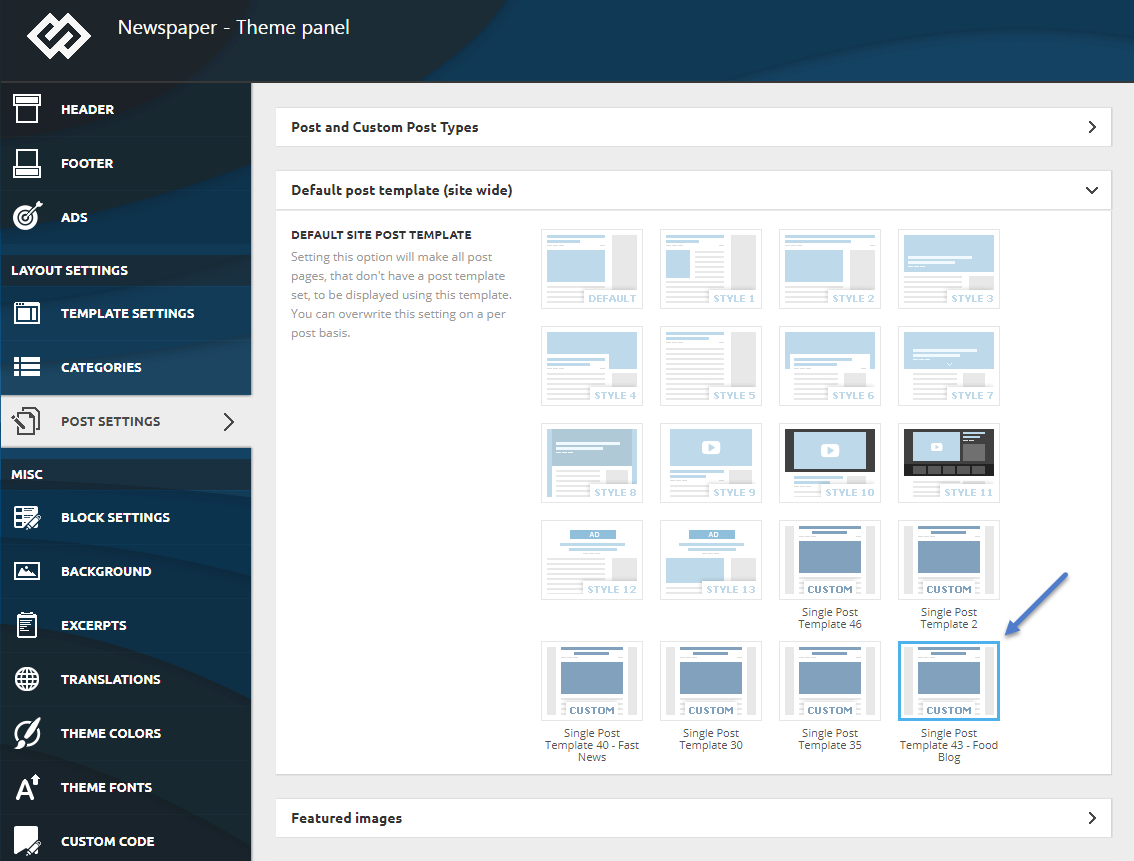This screenshot has height=861, width=1134.
Task: Select the STYLE 10 template thumbnail
Action: 830,463
